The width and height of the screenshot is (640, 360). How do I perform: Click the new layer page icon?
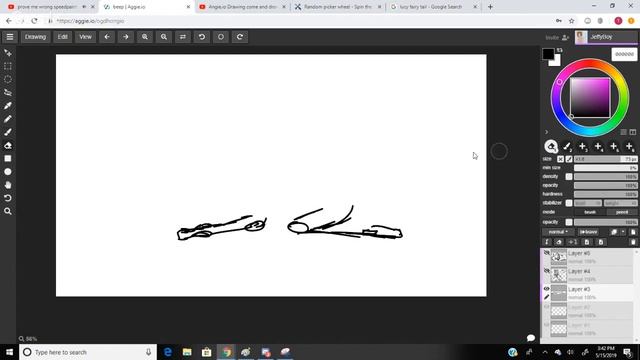[633, 232]
